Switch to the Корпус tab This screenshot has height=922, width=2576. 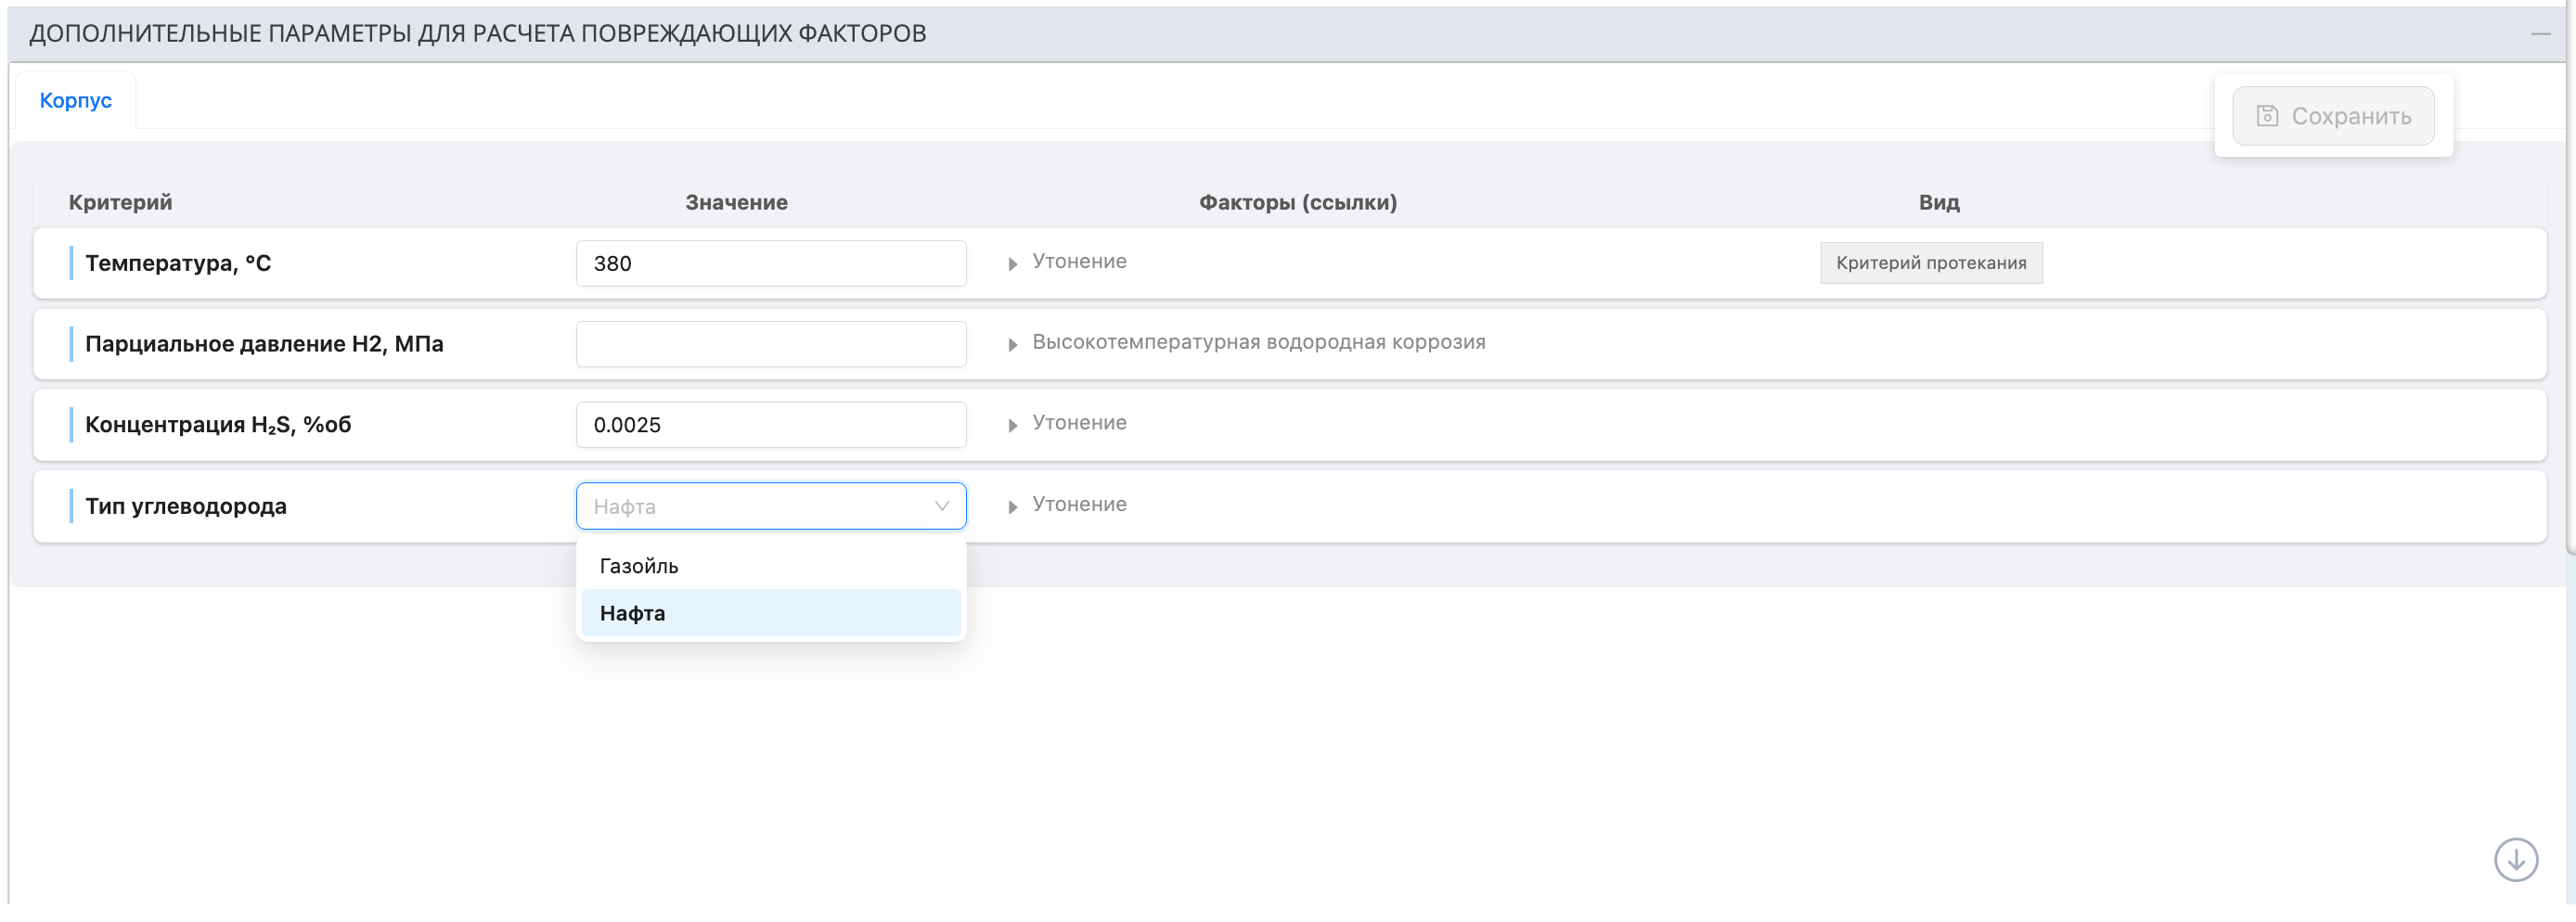(x=75, y=100)
